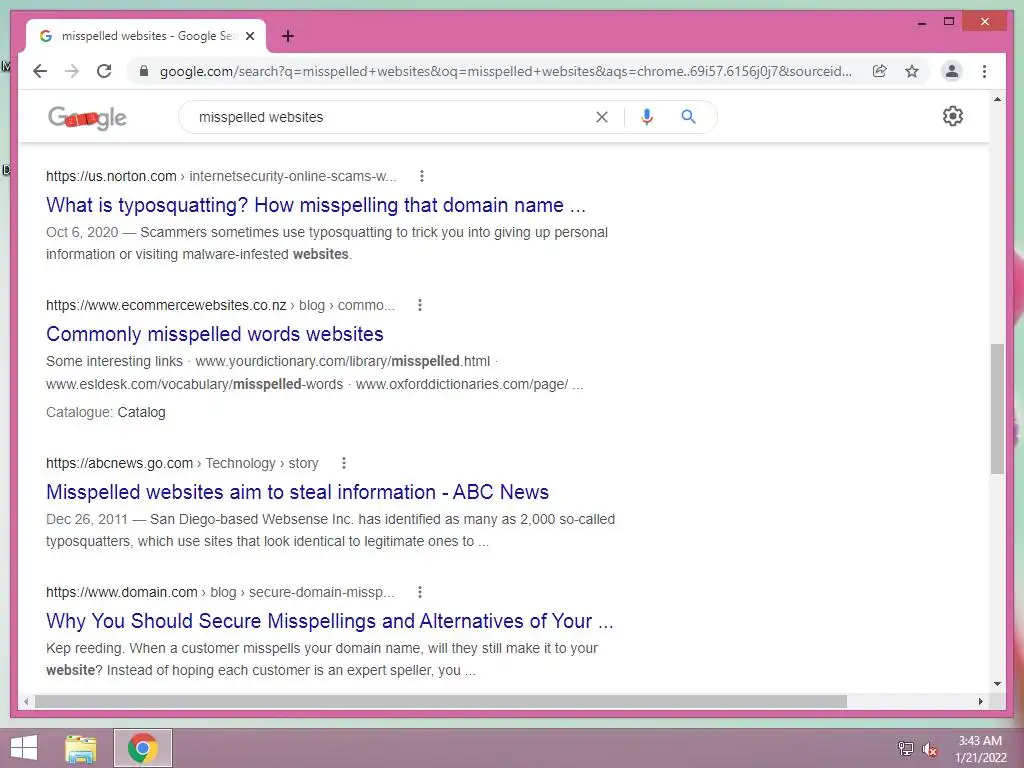Click the scroll down arrow of vertical scrollbar
The image size is (1024, 768).
pos(997,684)
